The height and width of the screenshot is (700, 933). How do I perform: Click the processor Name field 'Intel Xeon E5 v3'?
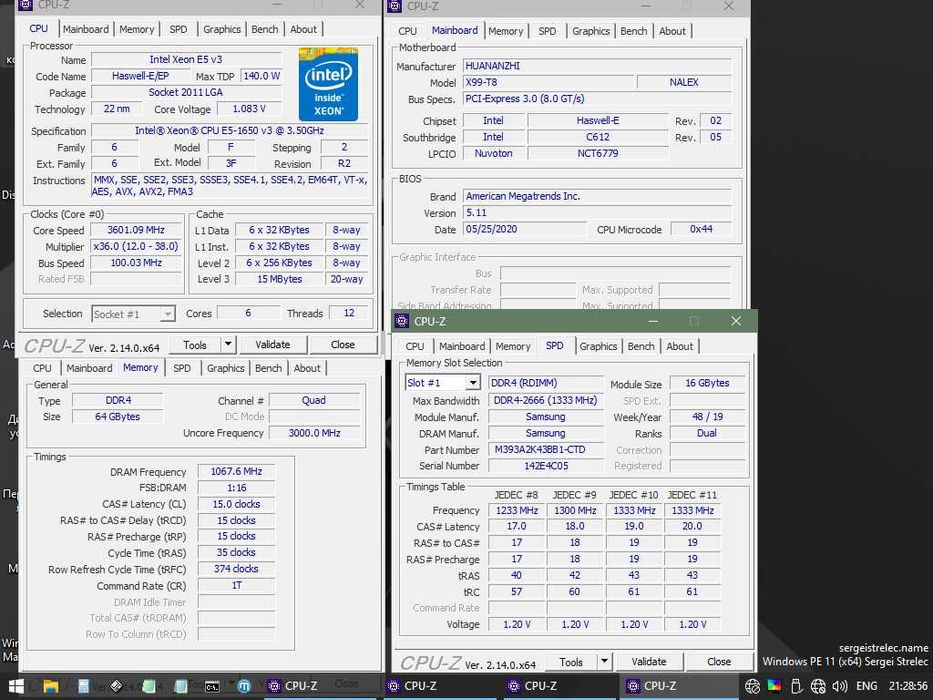pyautogui.click(x=186, y=60)
